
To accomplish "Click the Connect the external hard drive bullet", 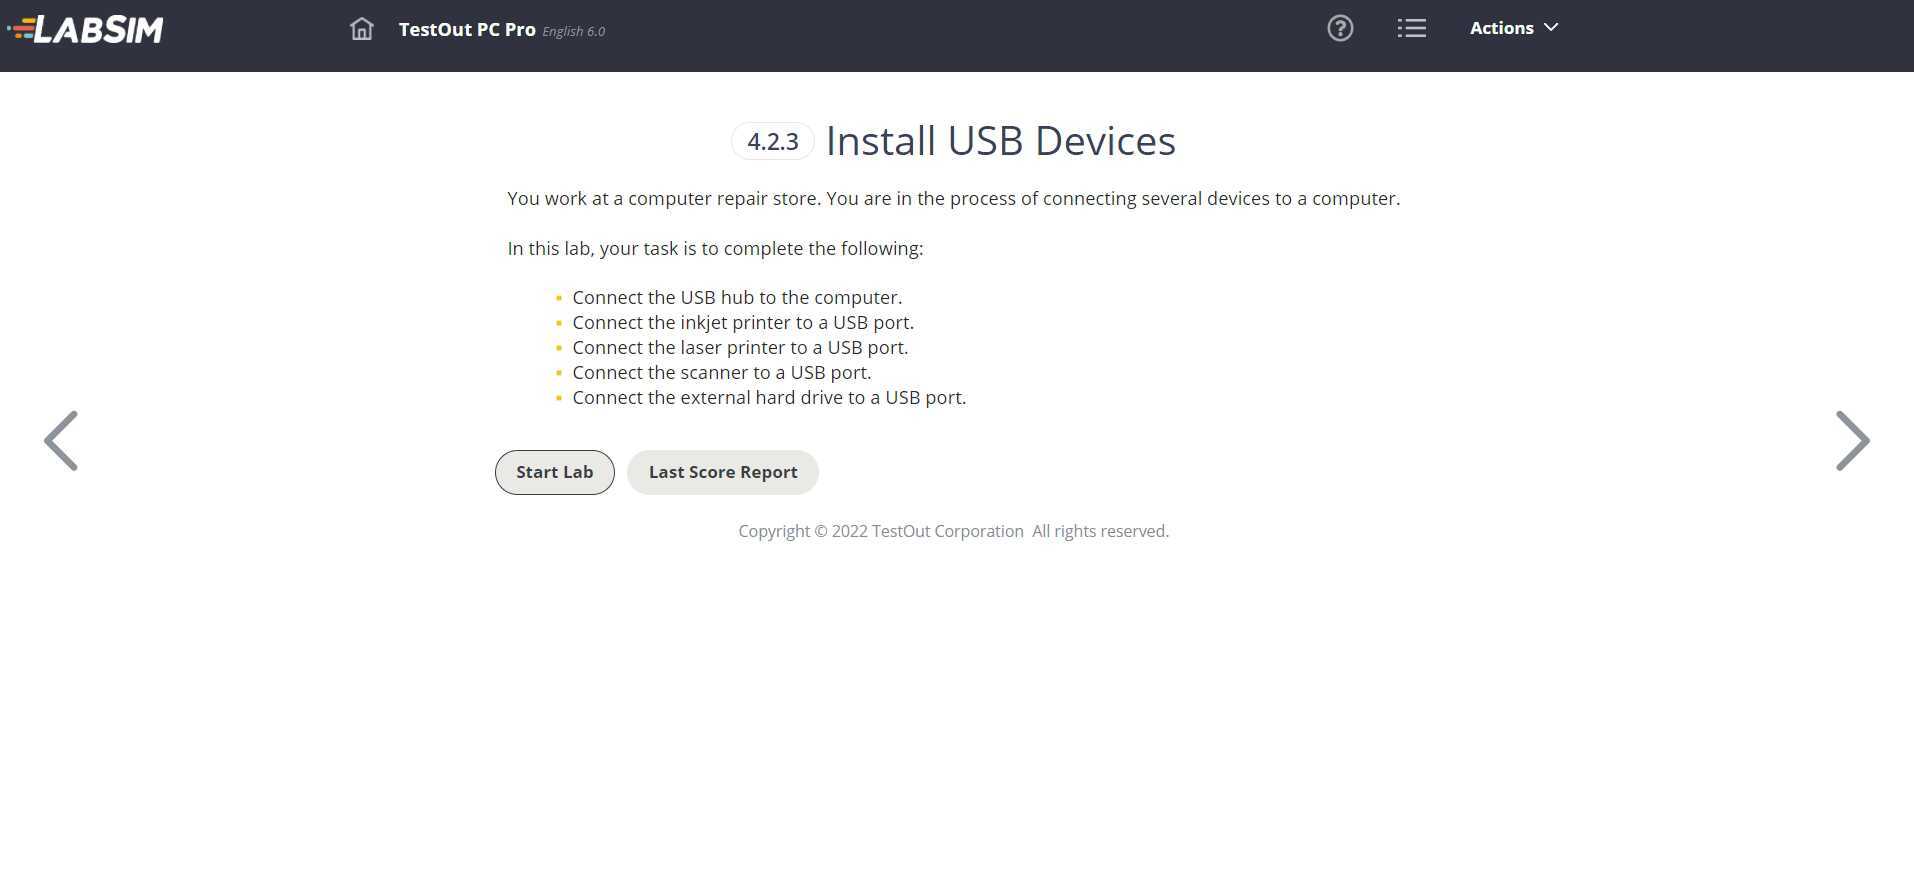I will point(769,397).
